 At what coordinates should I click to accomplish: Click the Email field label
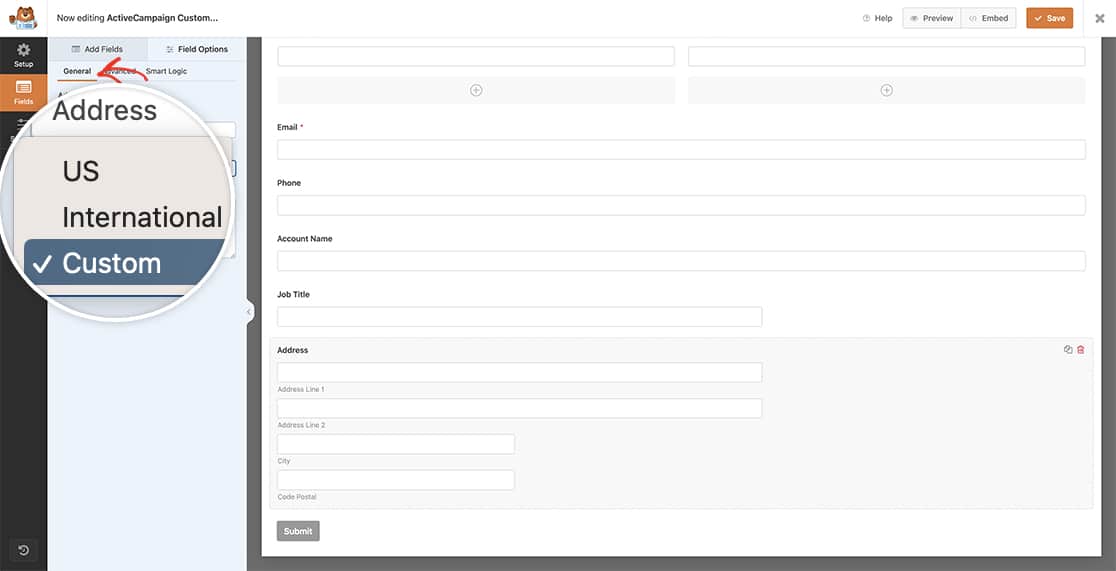coord(288,127)
